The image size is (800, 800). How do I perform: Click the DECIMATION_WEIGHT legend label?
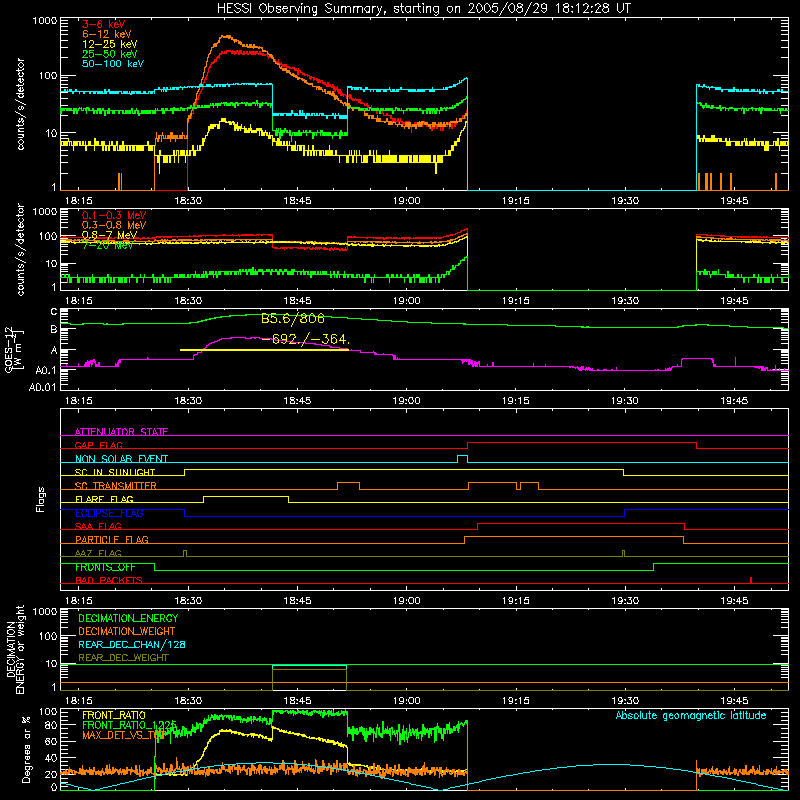tap(127, 631)
